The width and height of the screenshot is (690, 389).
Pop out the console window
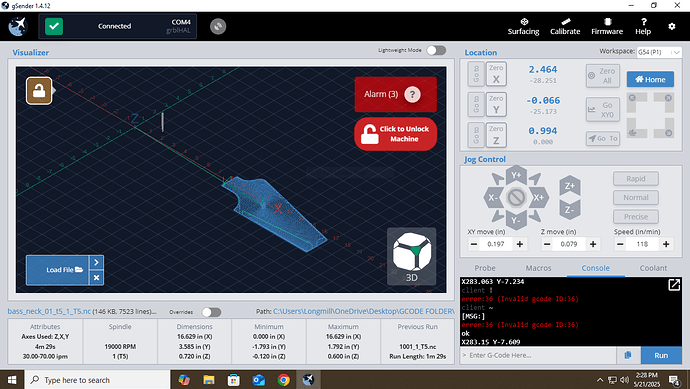click(x=674, y=285)
